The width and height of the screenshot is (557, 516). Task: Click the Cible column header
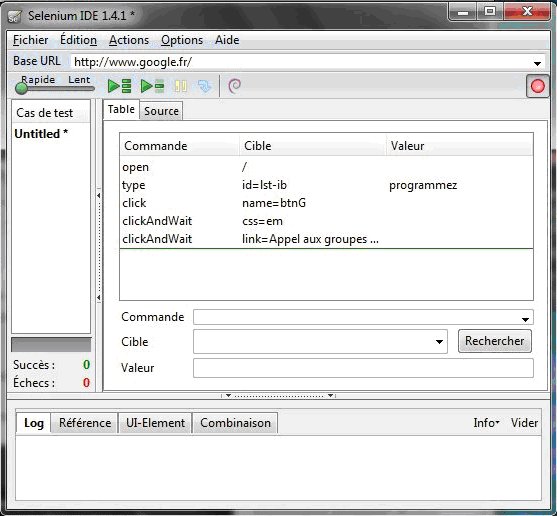313,146
